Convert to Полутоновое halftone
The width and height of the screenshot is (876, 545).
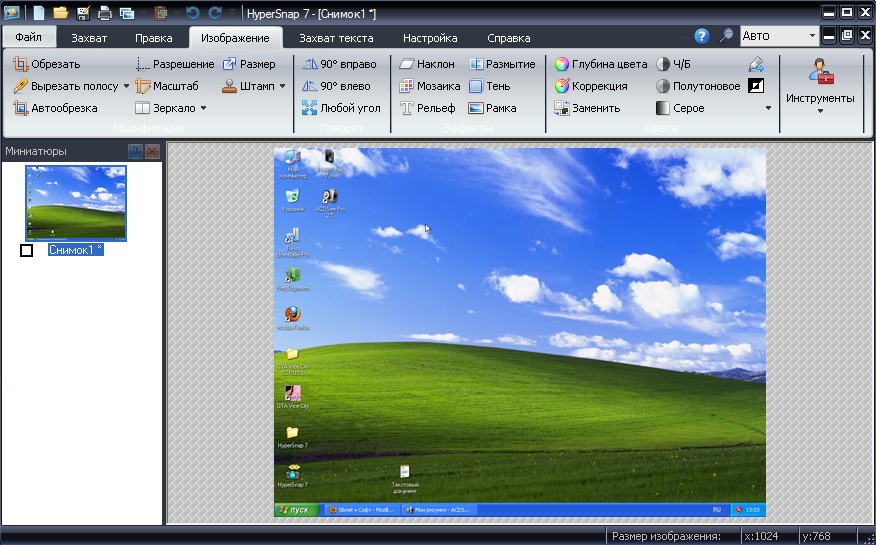[698, 86]
